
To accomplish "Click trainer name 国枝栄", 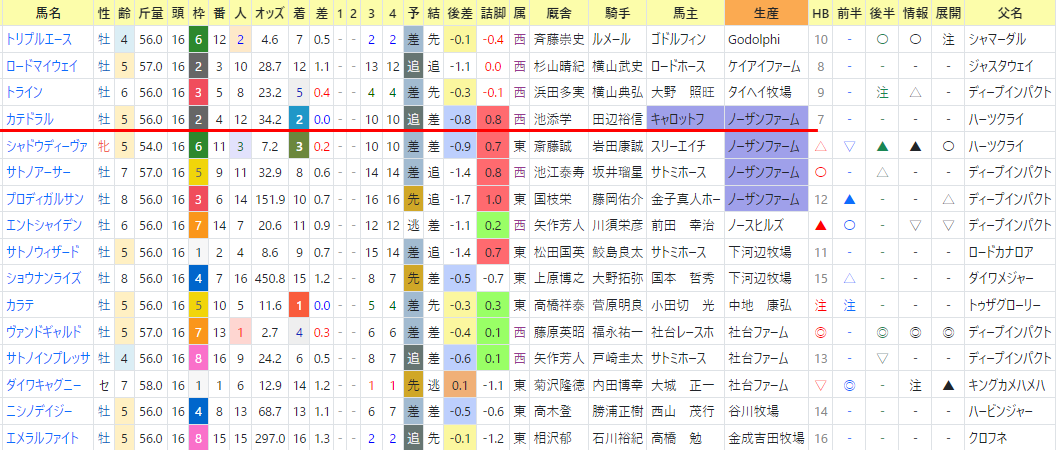I will [x=552, y=199].
